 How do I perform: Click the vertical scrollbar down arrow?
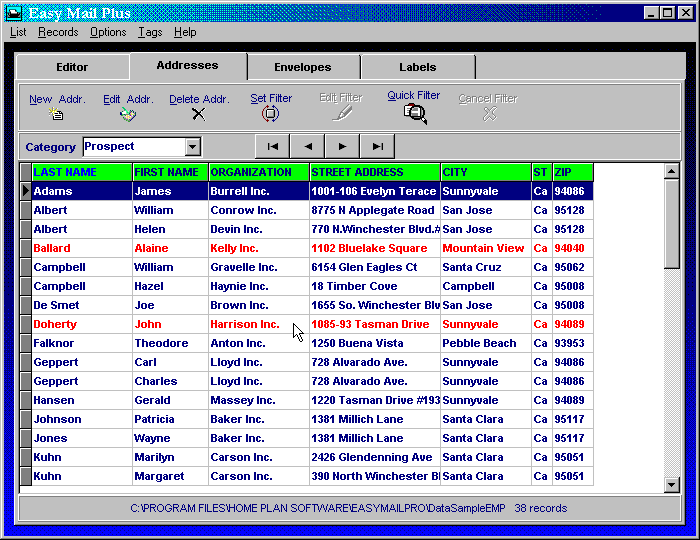(x=672, y=485)
